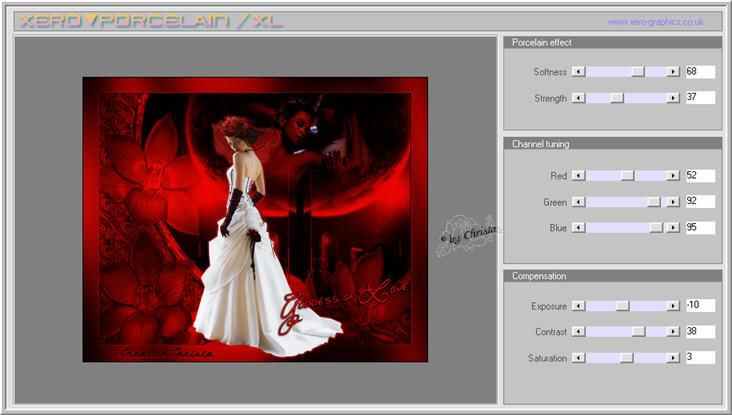Screen dimensions: 732x415
Task: Decrease Blue channel with left arrow
Action: pos(578,227)
